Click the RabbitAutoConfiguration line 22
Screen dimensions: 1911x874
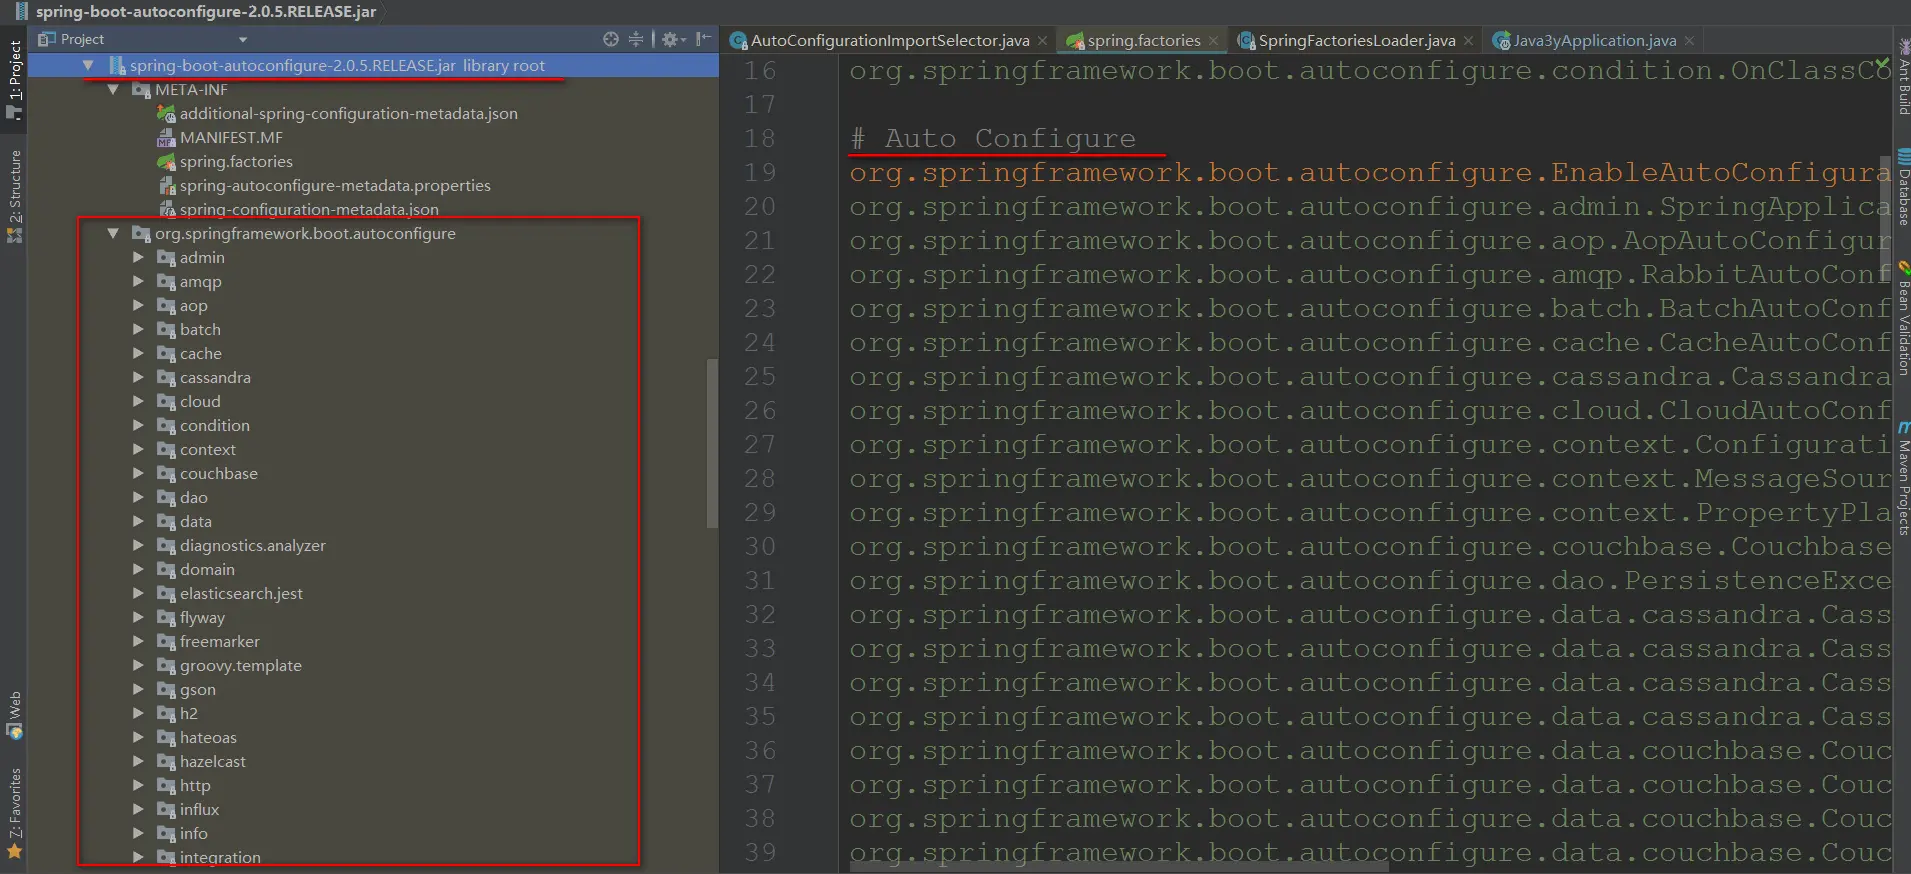pyautogui.click(x=1369, y=274)
